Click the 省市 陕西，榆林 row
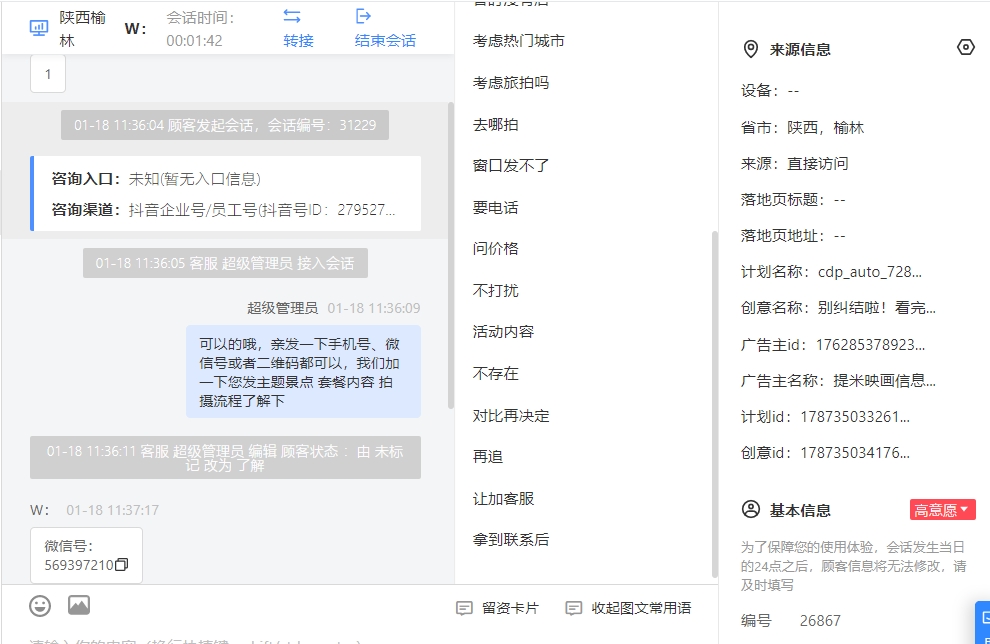 pos(802,128)
